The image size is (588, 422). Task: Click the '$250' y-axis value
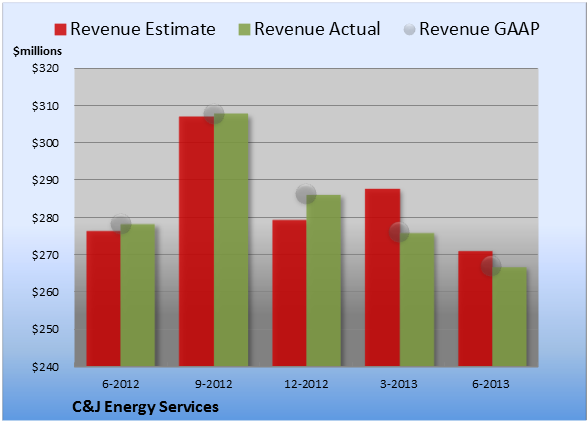45,329
